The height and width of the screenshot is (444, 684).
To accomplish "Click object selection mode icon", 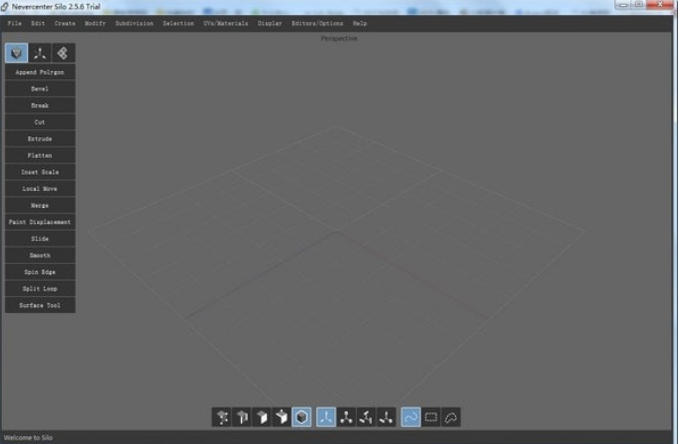I will click(x=281, y=417).
